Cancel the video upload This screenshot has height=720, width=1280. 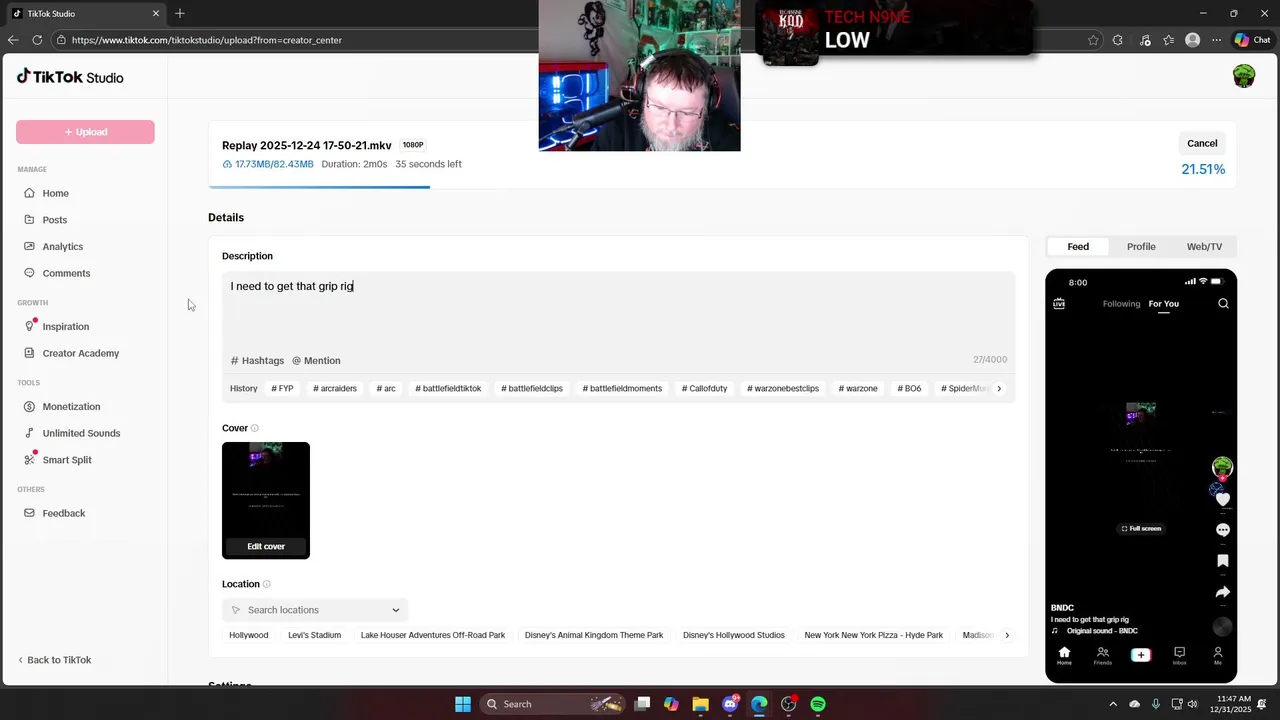click(1202, 143)
